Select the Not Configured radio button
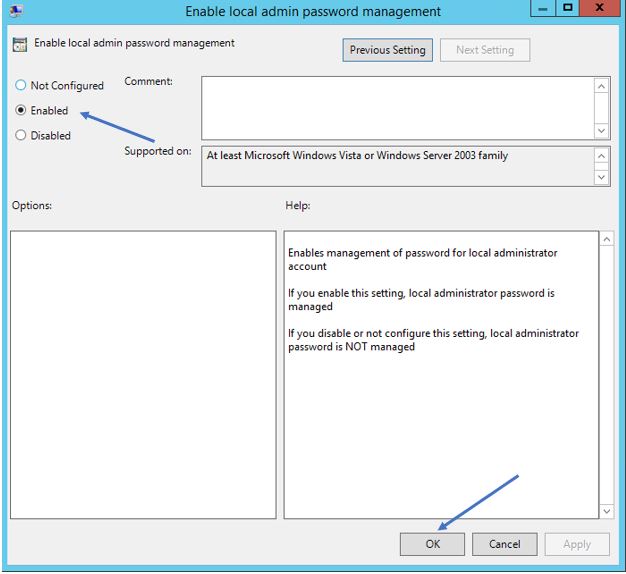Image resolution: width=626 pixels, height=574 pixels. pos(20,85)
